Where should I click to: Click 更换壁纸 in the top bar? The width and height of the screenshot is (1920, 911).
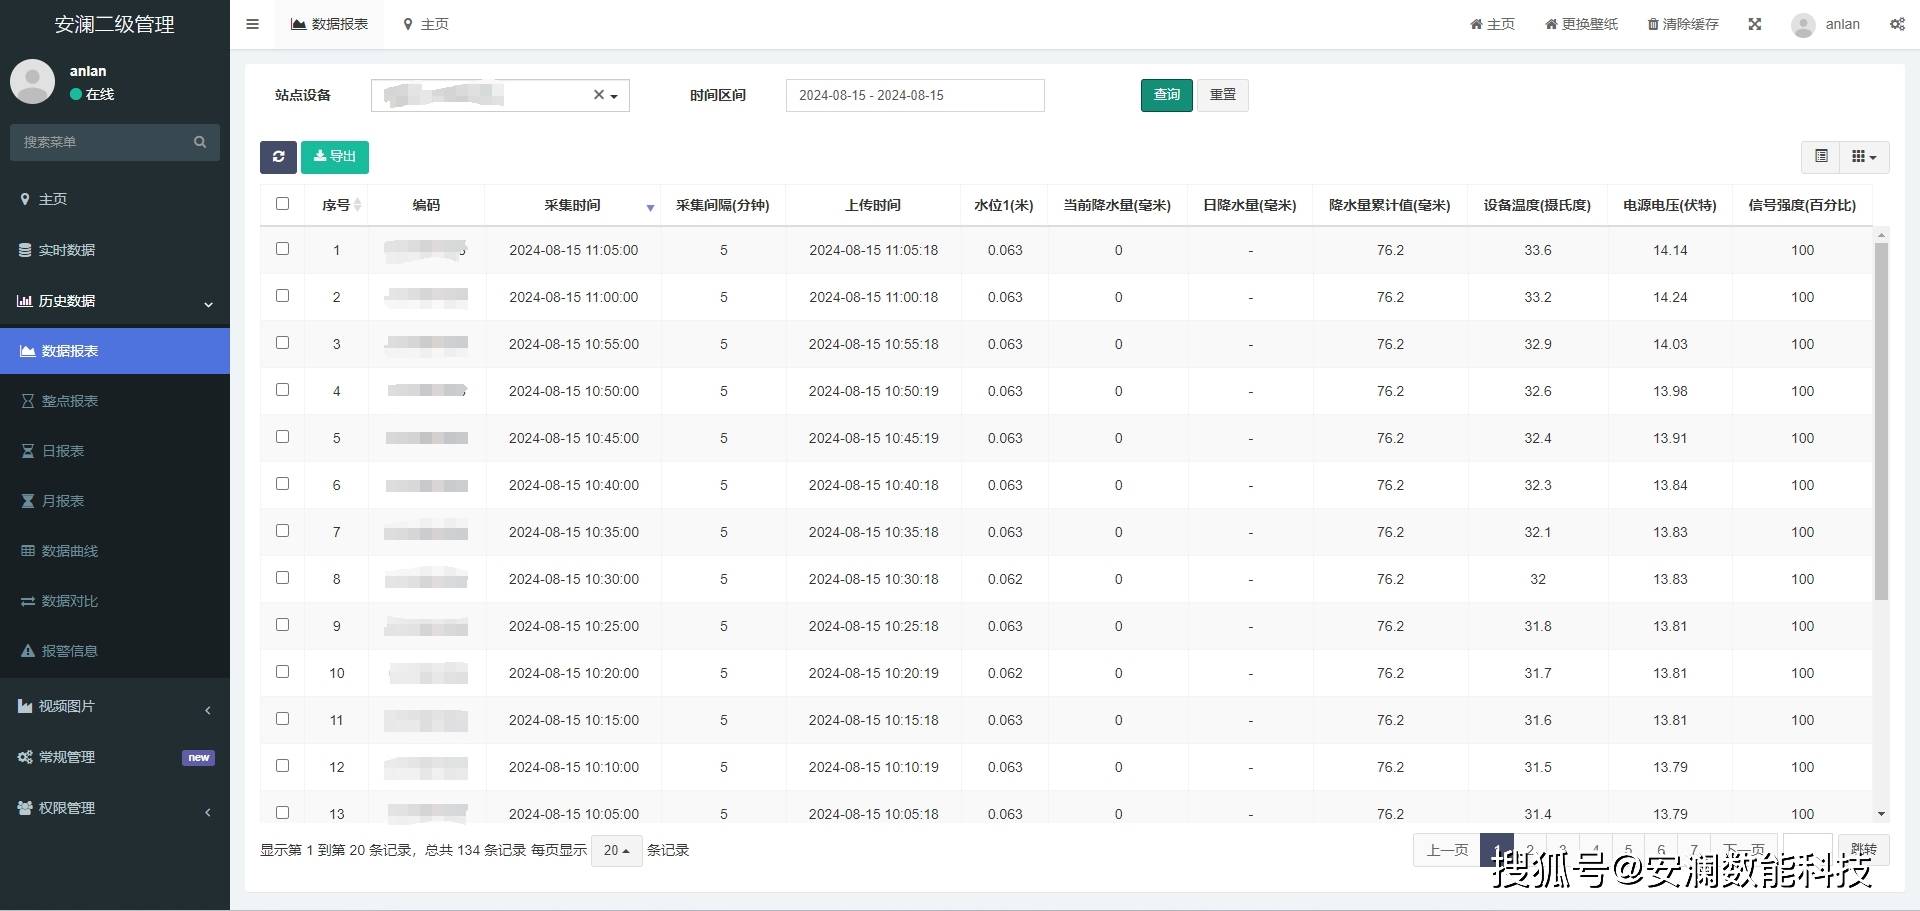pos(1581,24)
